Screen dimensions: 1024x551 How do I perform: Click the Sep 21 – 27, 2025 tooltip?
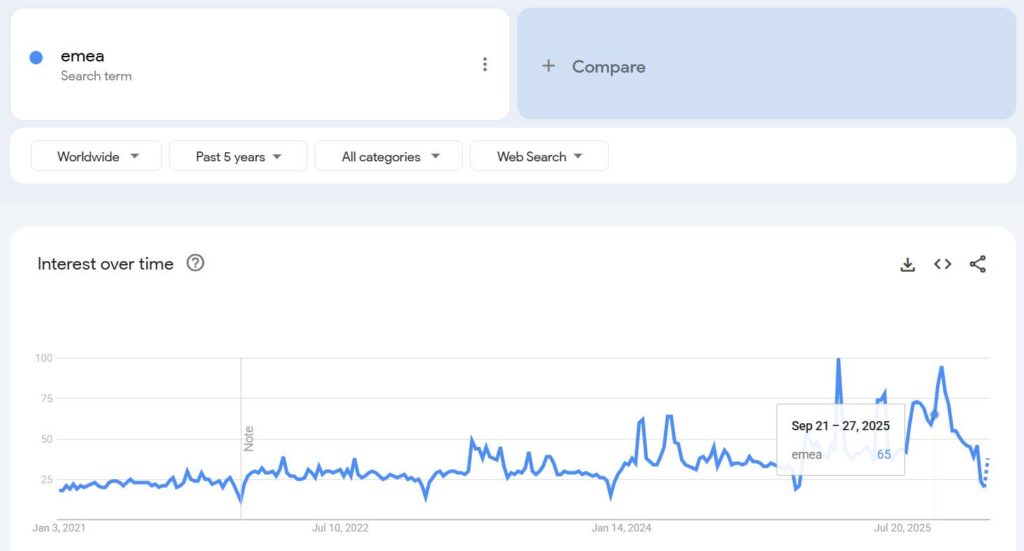(x=840, y=439)
